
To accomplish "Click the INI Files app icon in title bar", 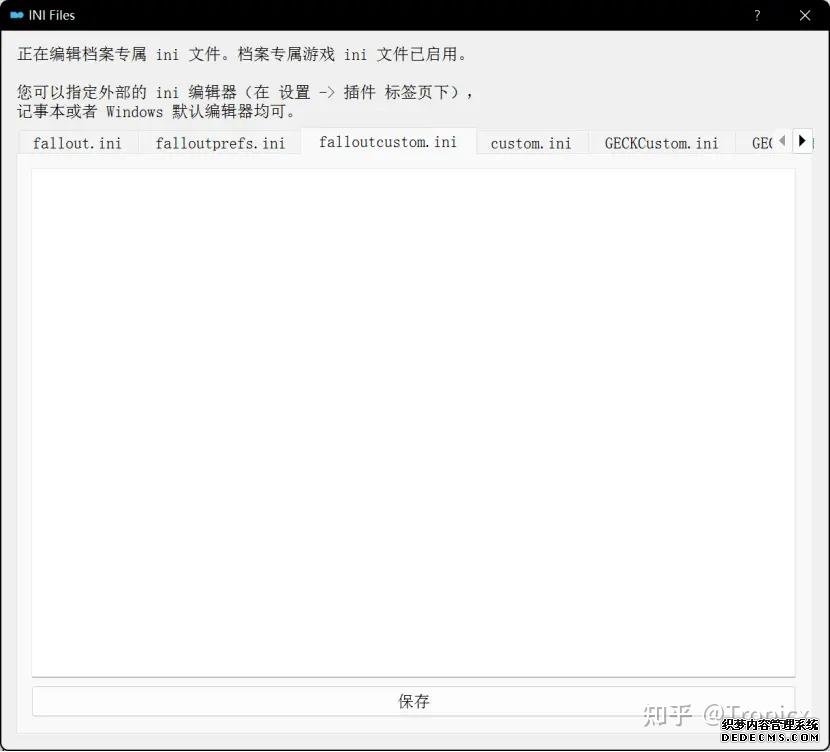I will (16, 15).
